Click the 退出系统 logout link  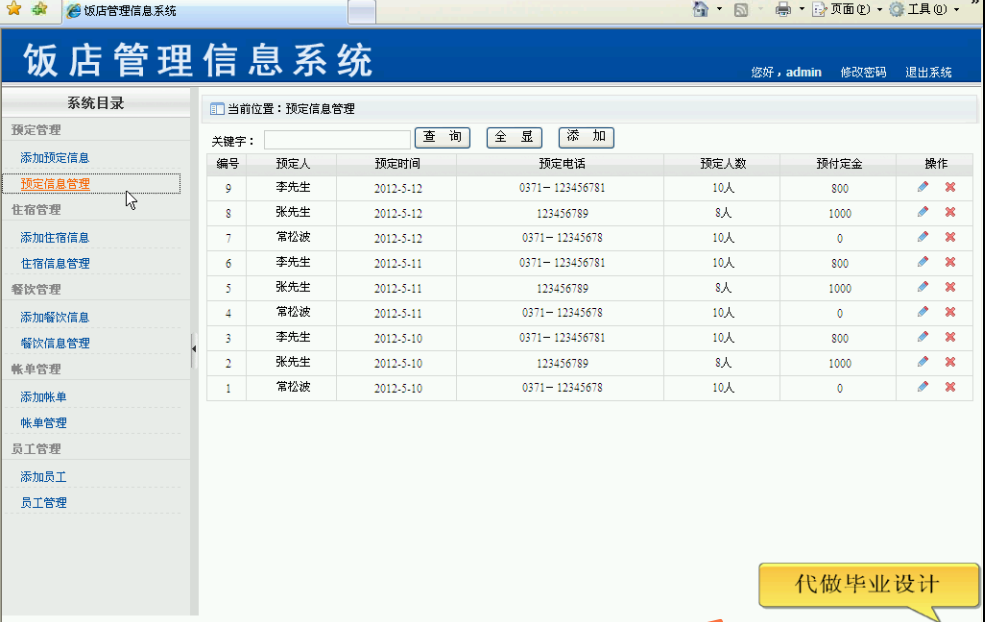pyautogui.click(x=928, y=72)
